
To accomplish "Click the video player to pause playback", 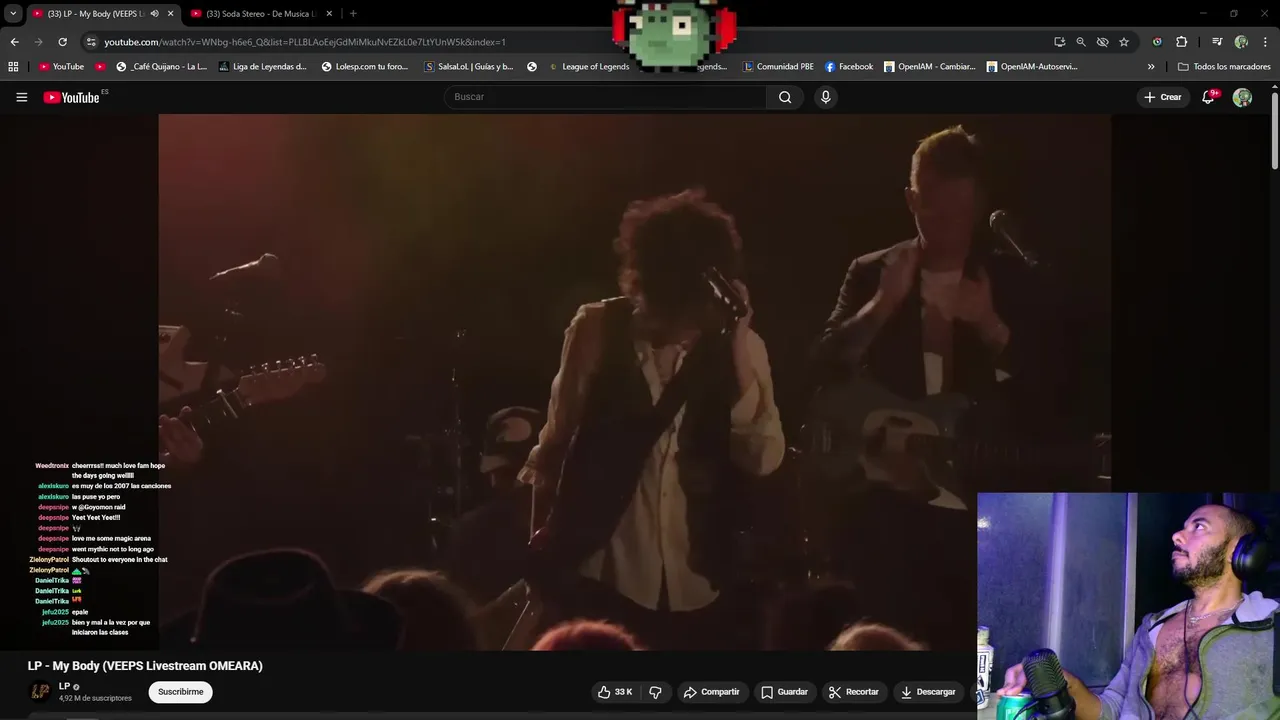I will coord(634,382).
